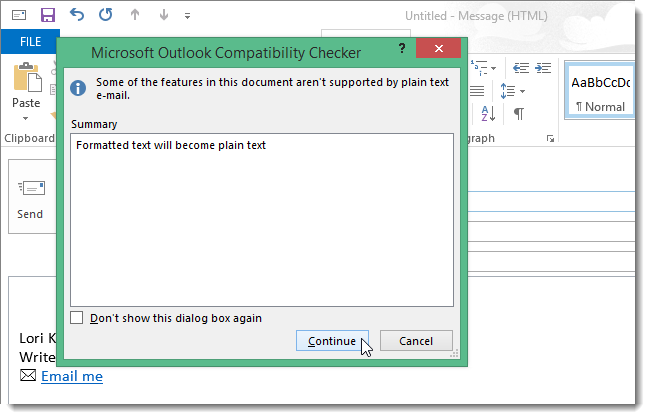The image size is (650, 419).
Task: Open the multilevel list dropdown arrow
Action: click(493, 68)
